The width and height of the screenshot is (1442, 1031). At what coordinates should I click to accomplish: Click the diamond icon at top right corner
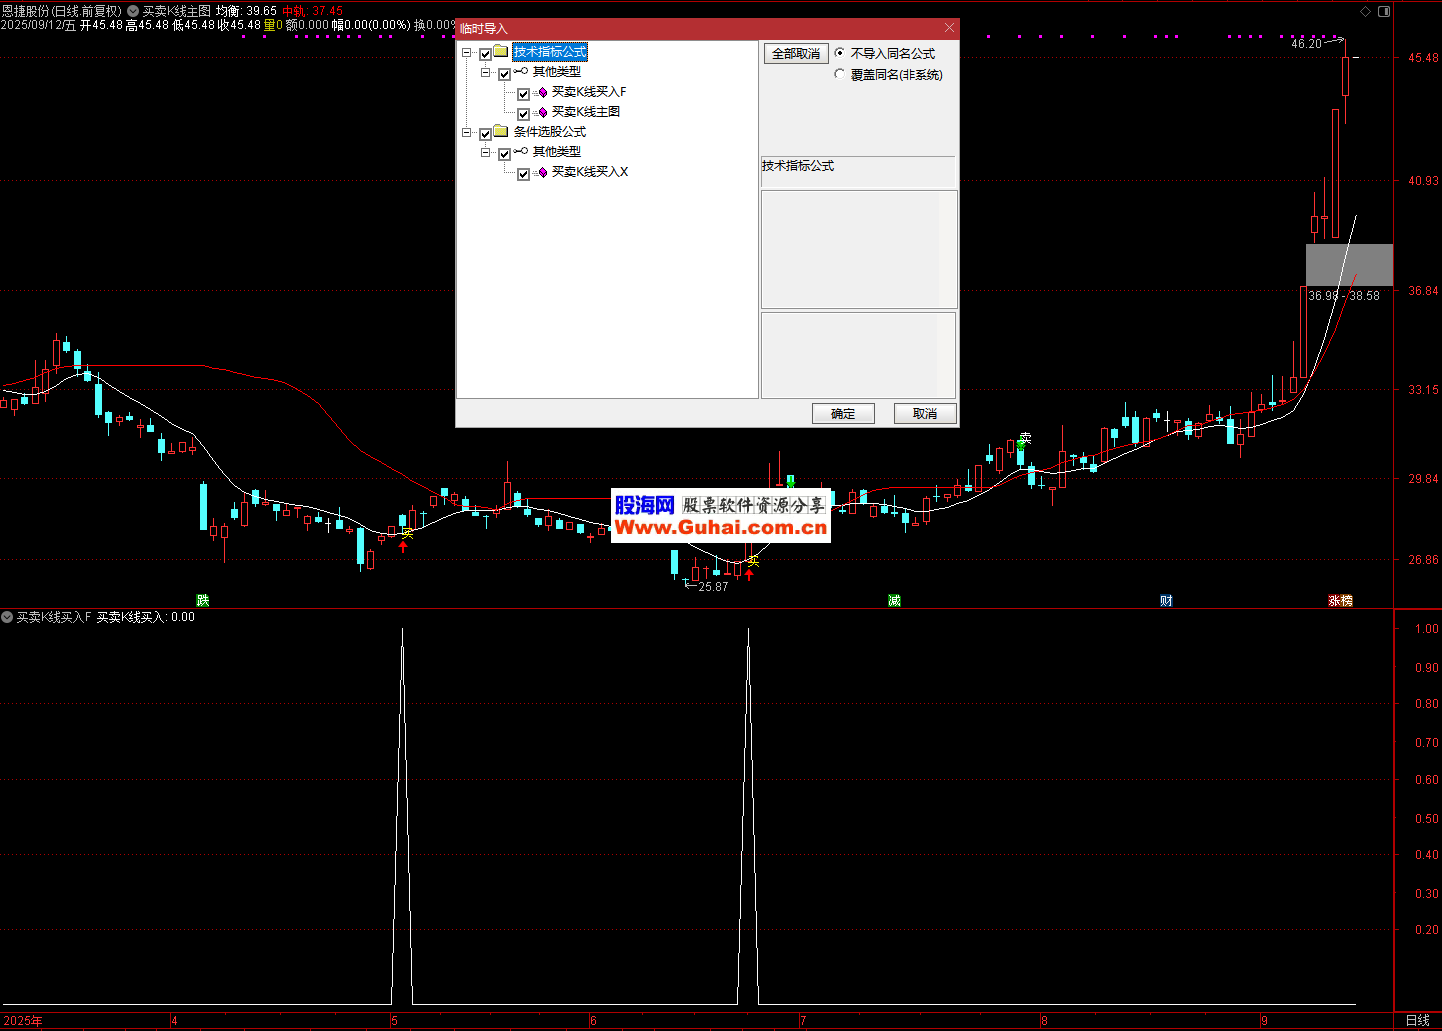pyautogui.click(x=1366, y=11)
